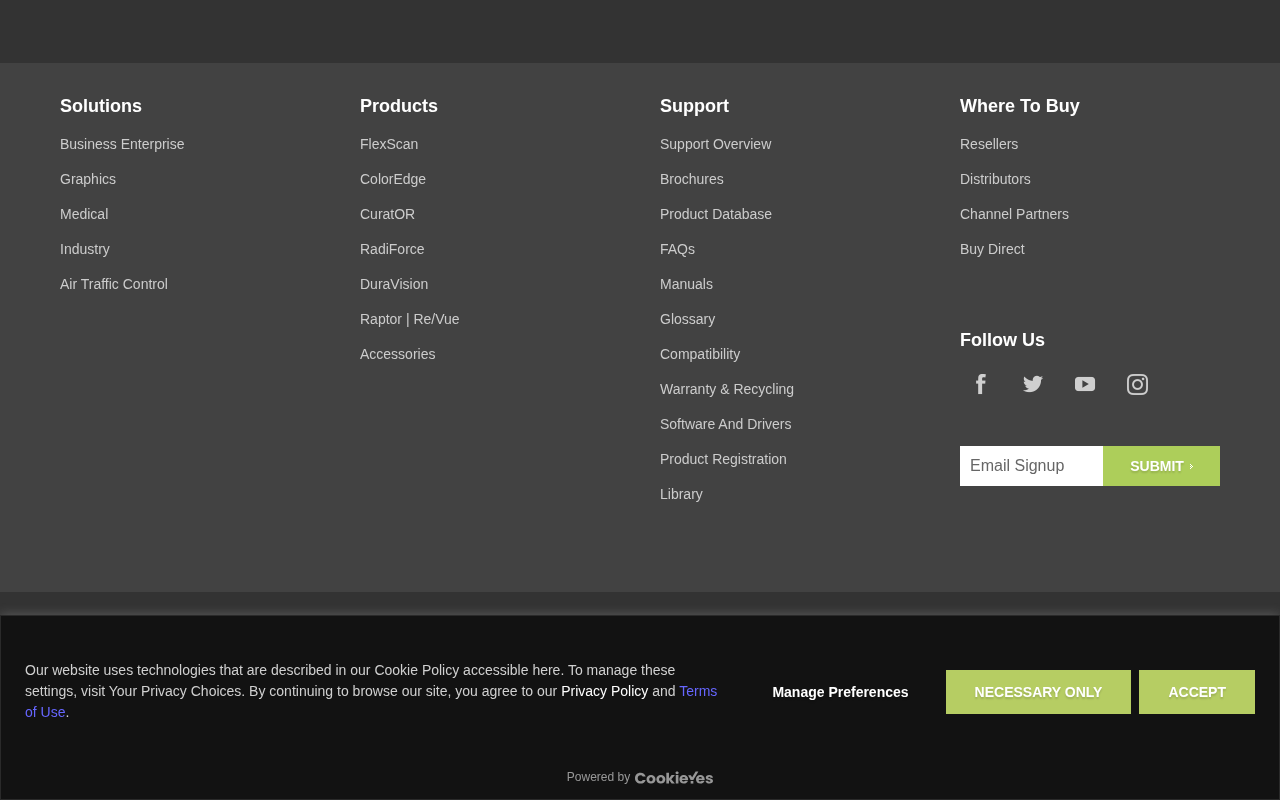1280x800 pixels.
Task: Focus the Email Signup field
Action: (1031, 466)
